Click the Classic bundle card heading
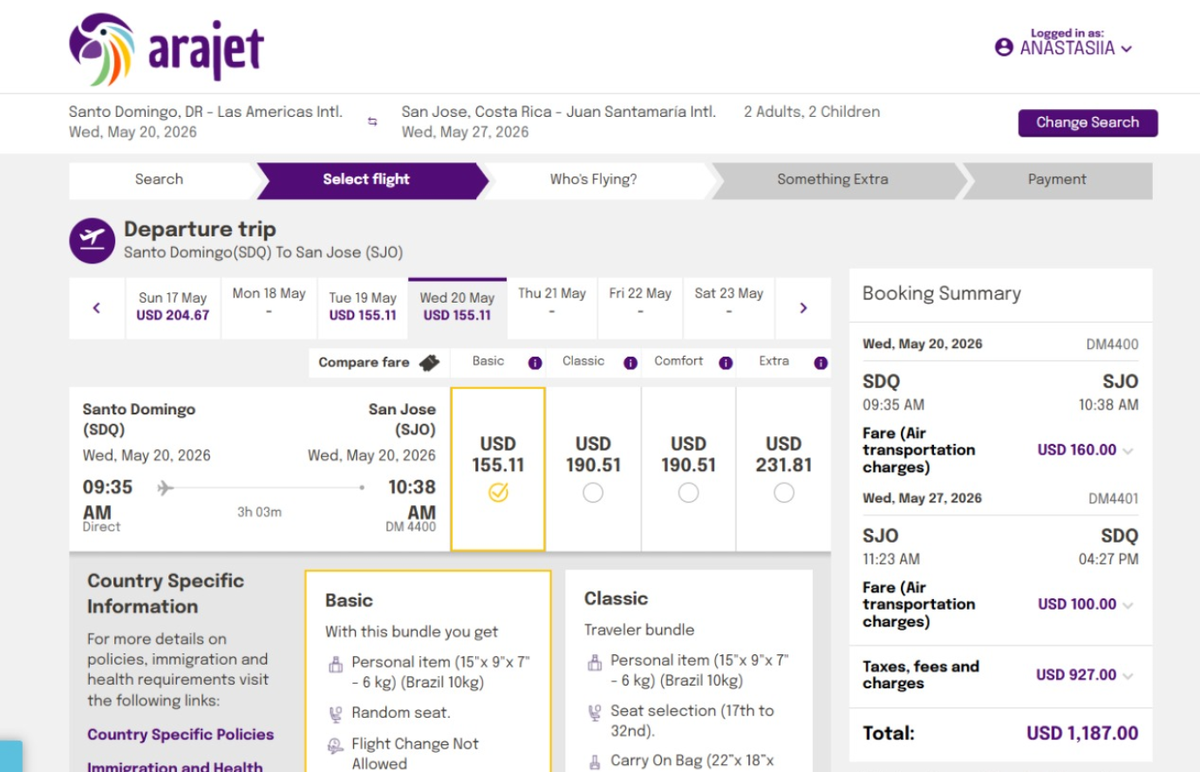Viewport: 1200px width, 772px height. click(616, 599)
